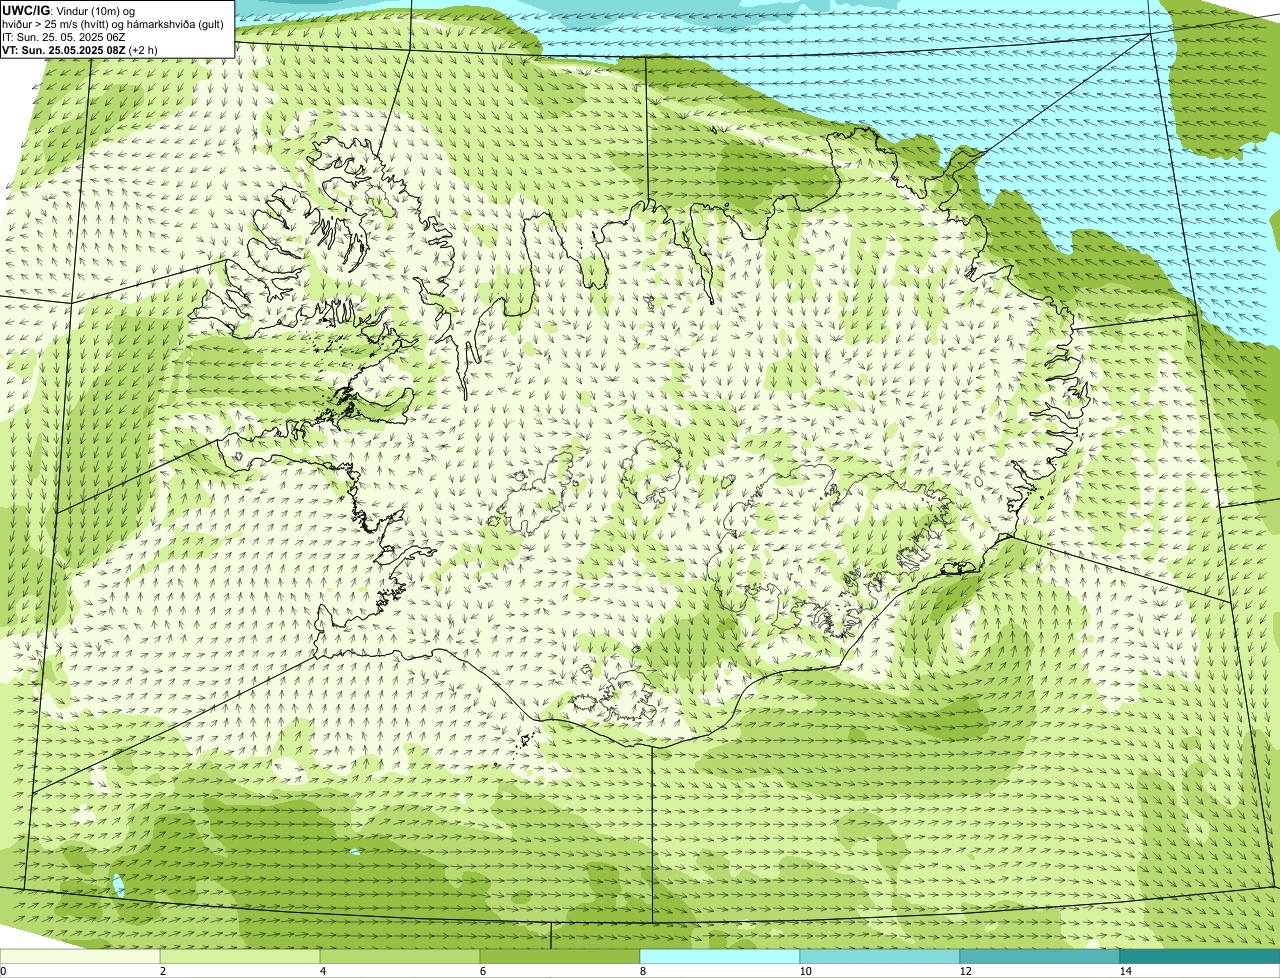Pick the 2–4 m/s light green colorbar segment
The image size is (1280, 978).
point(240,957)
